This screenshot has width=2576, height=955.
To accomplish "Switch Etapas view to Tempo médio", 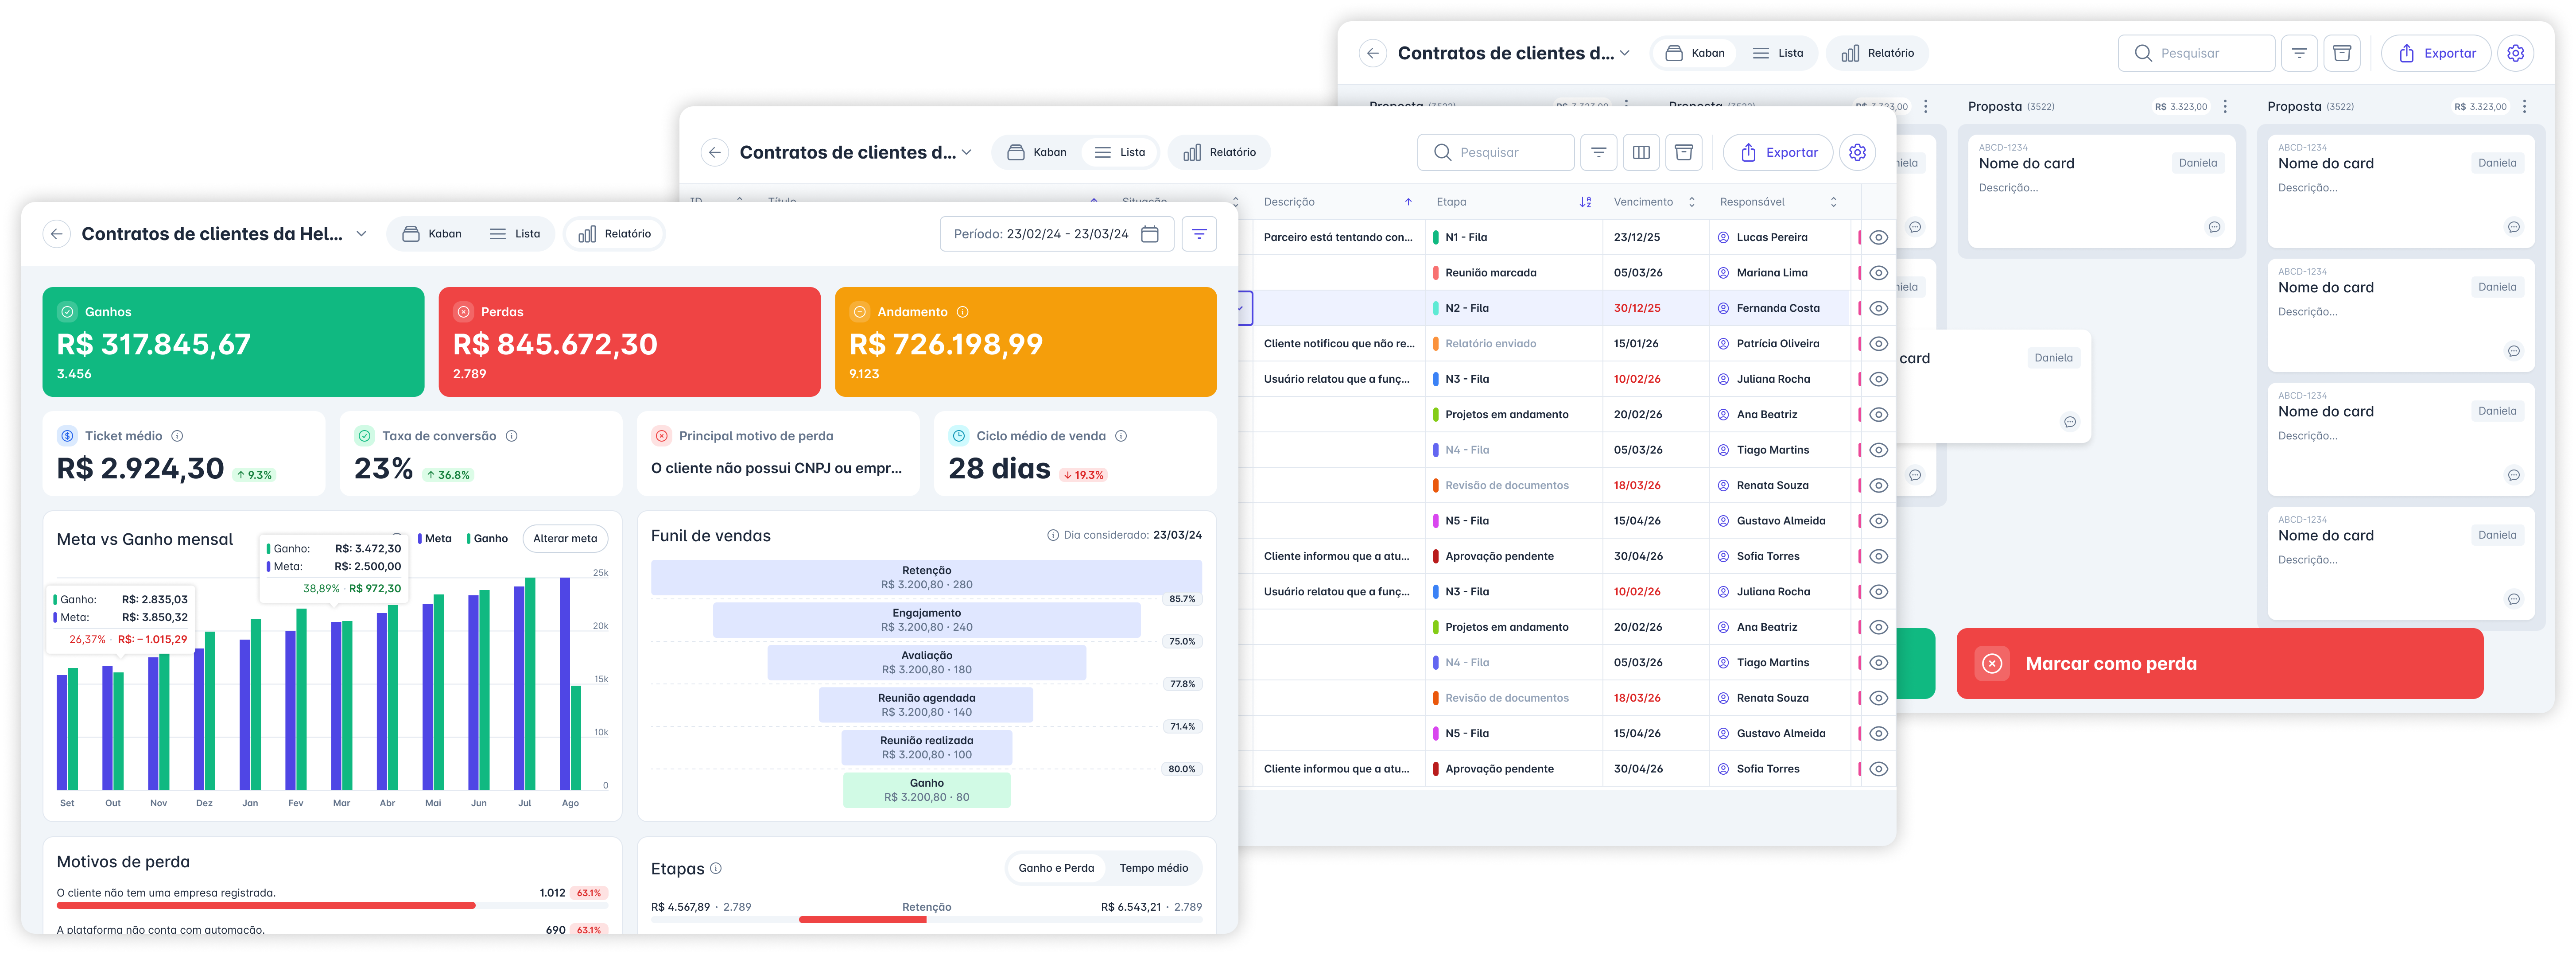I will tap(1153, 868).
